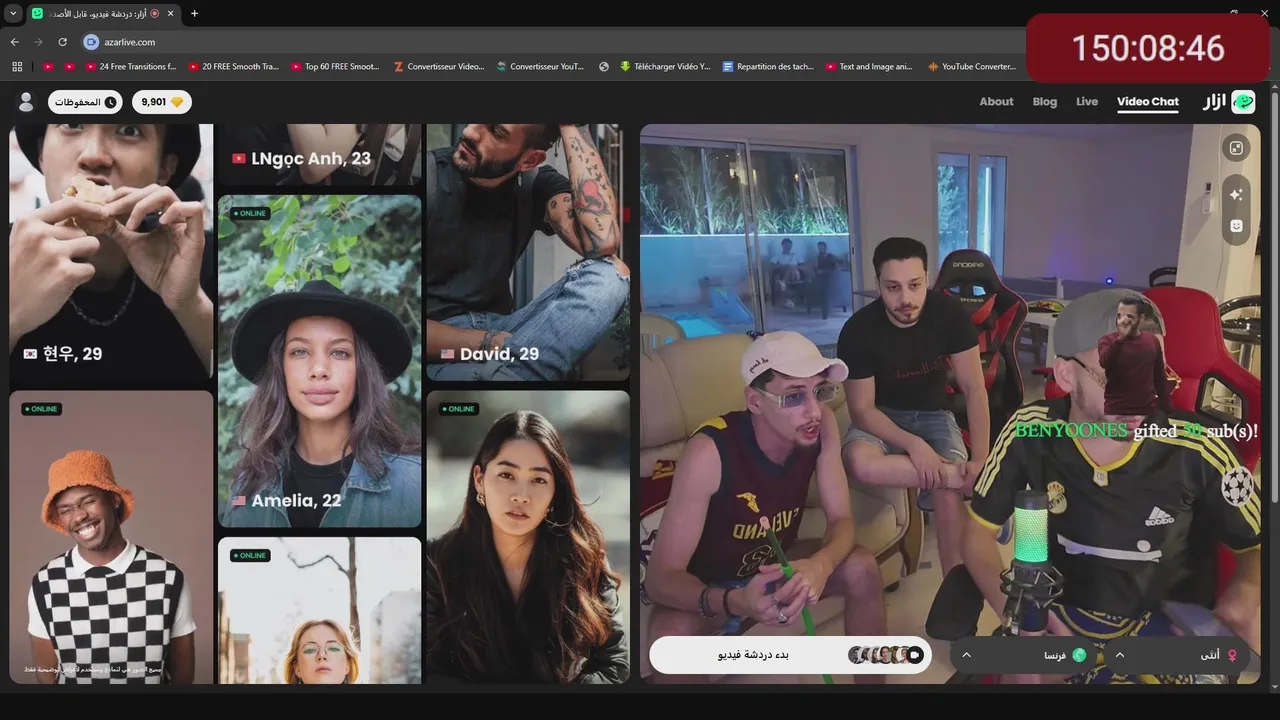This screenshot has width=1280, height=720.
Task: Open 현우, 29 profile card
Action: [x=111, y=252]
